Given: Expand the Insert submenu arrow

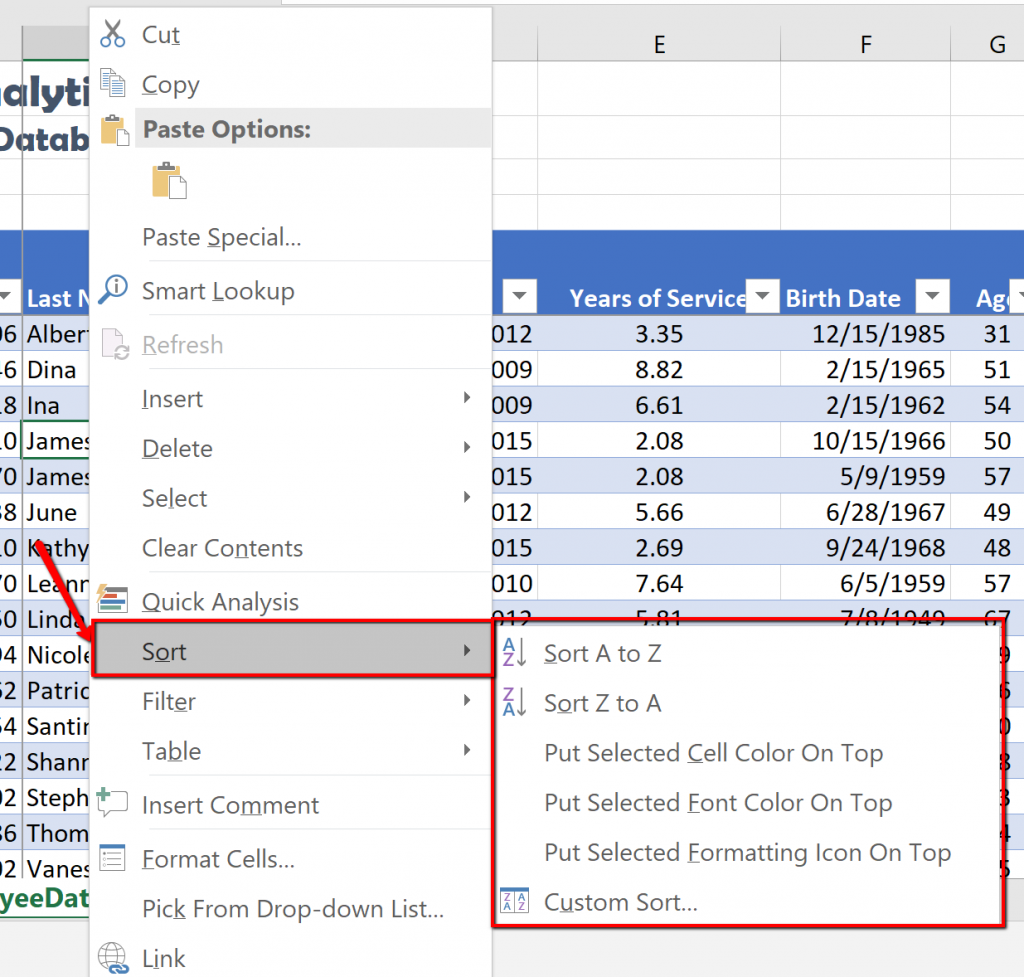Looking at the screenshot, I should coord(468,398).
